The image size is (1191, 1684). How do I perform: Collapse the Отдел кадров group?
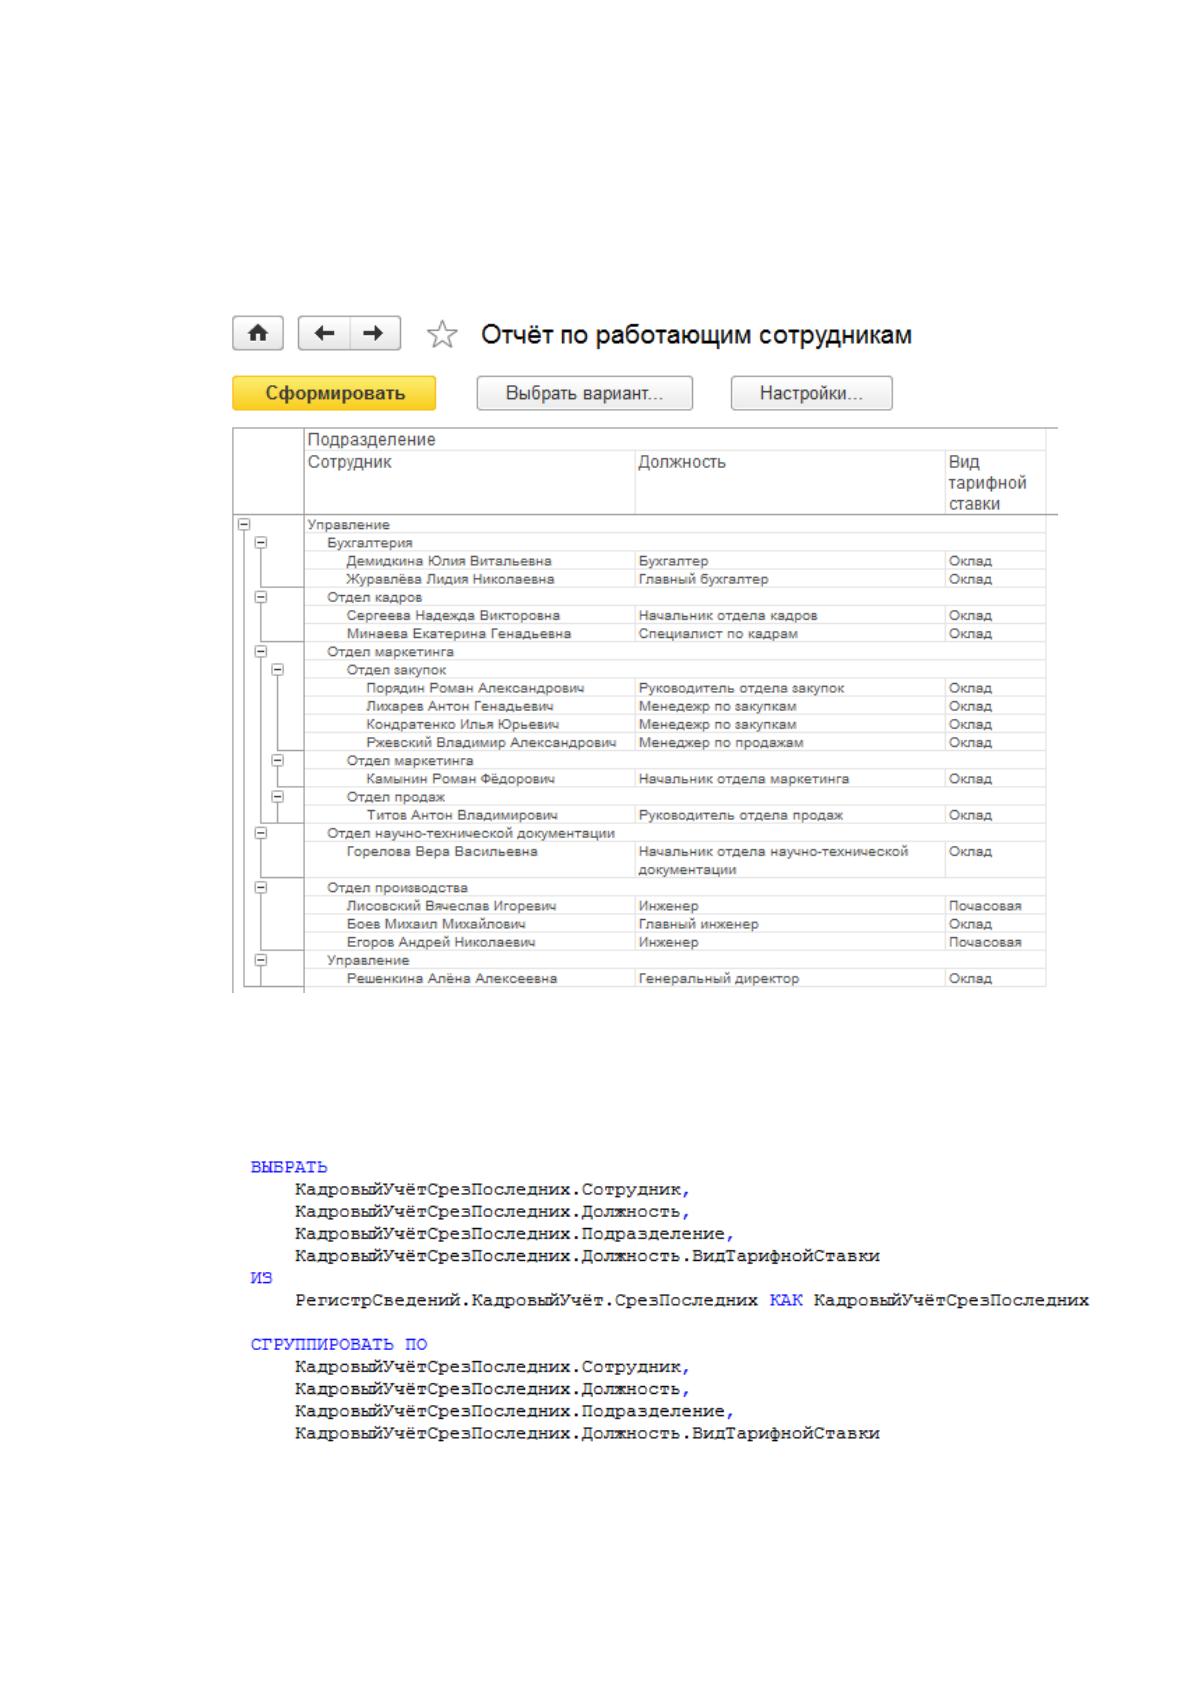tap(261, 597)
